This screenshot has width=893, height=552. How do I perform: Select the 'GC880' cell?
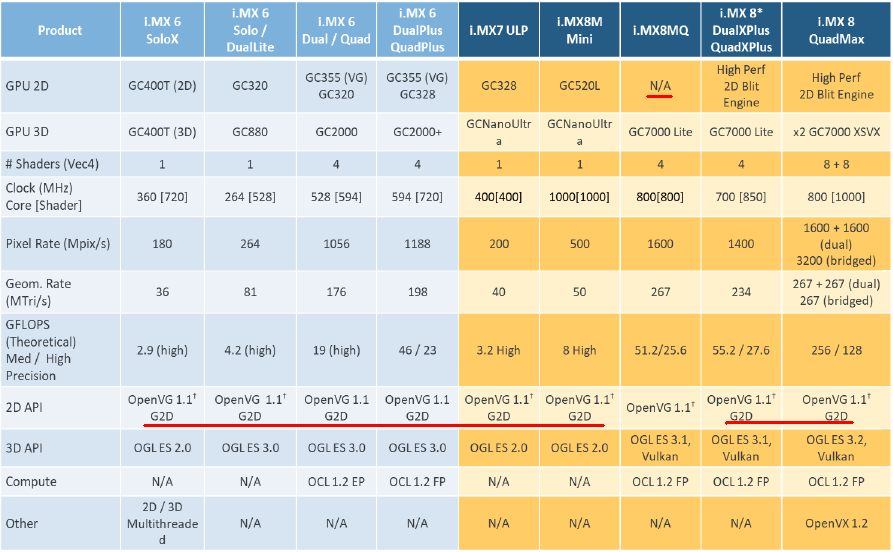[x=250, y=132]
